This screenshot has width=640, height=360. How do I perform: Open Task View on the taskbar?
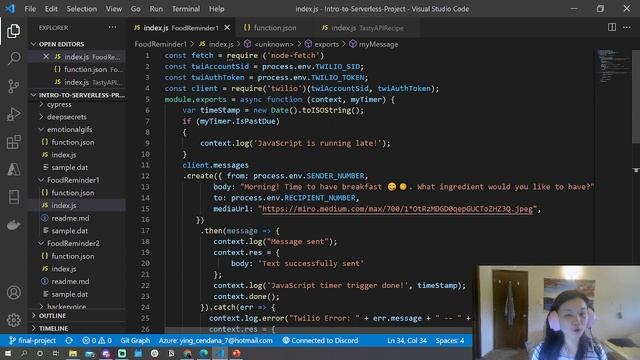(56, 353)
